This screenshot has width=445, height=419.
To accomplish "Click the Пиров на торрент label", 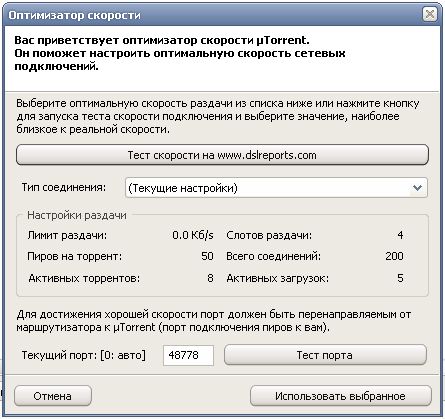I will coord(75,256).
